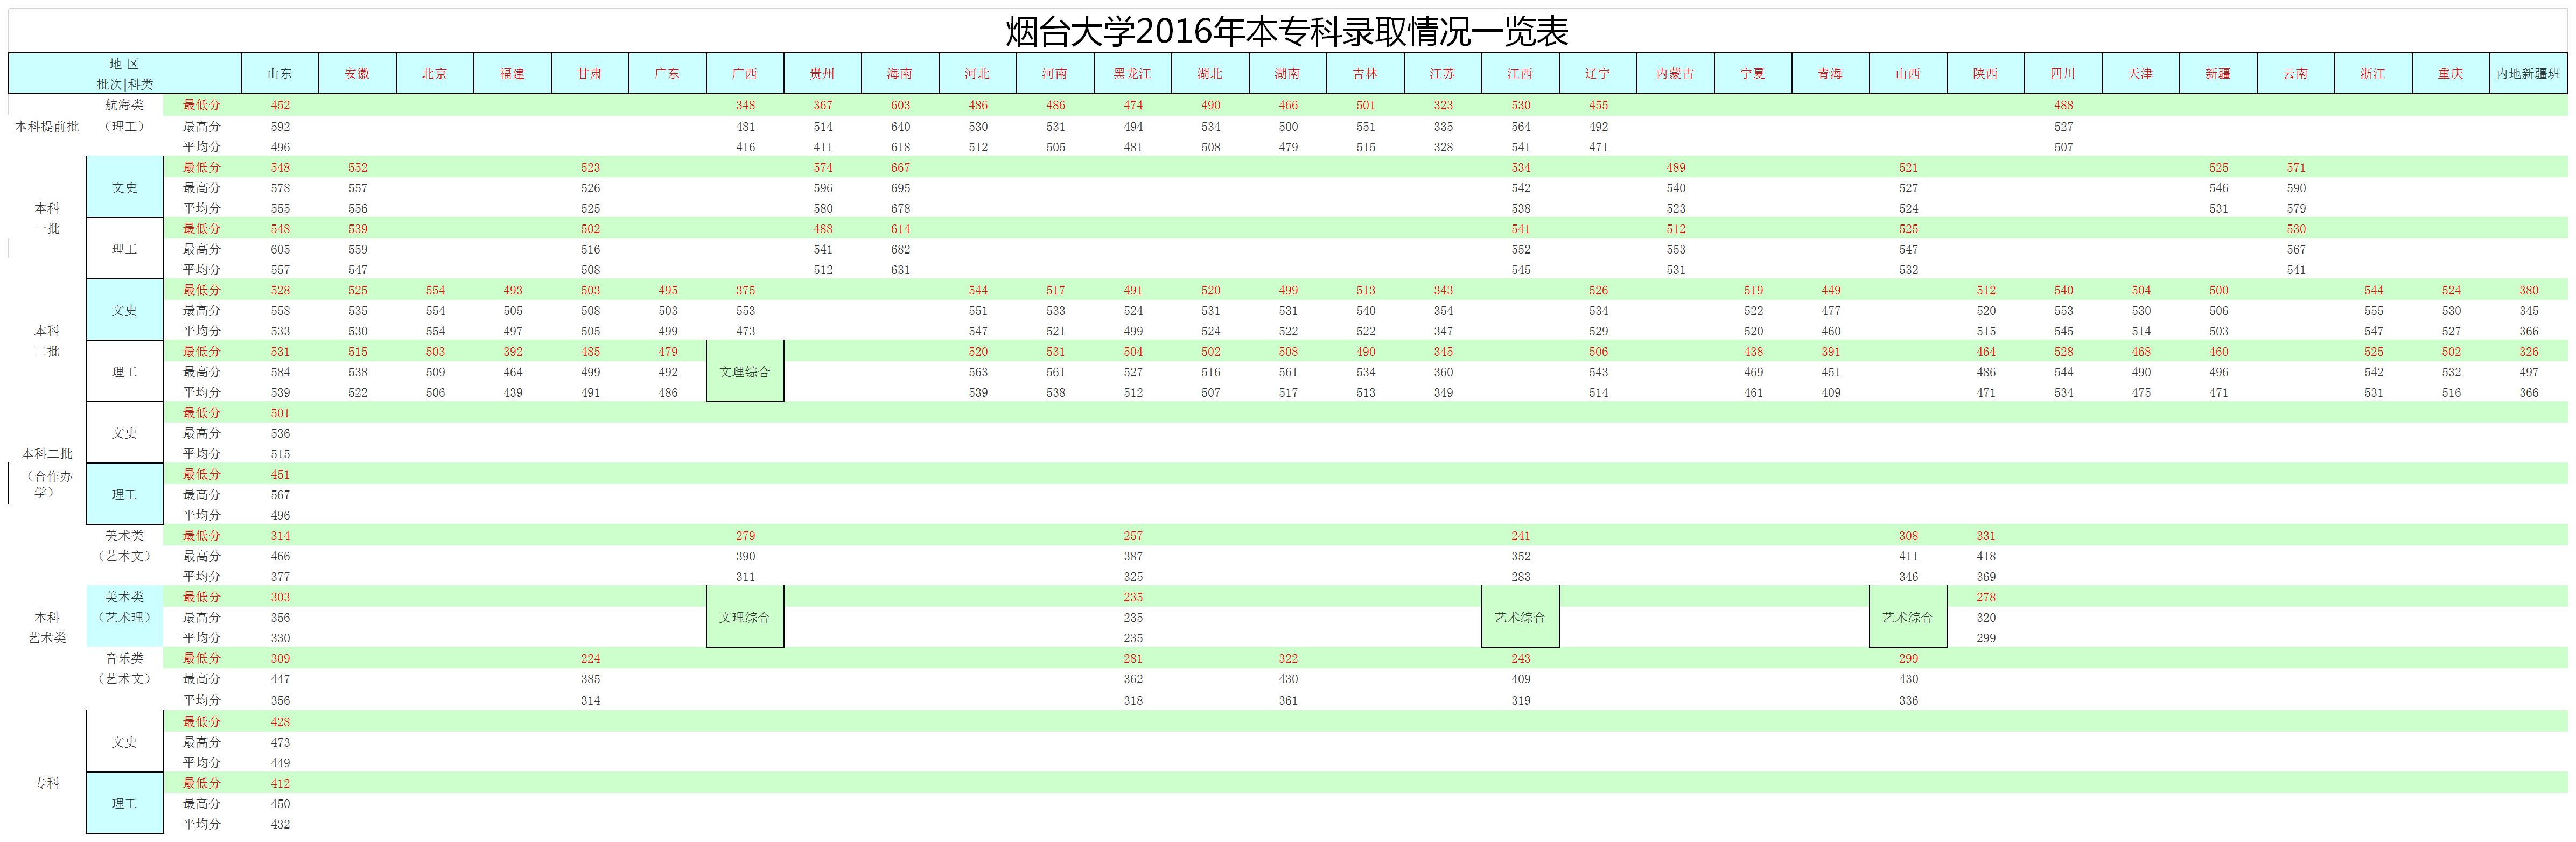Click the 本科二批 batch label (non-合作办学)
This screenshot has width=2576, height=842.
47,341
